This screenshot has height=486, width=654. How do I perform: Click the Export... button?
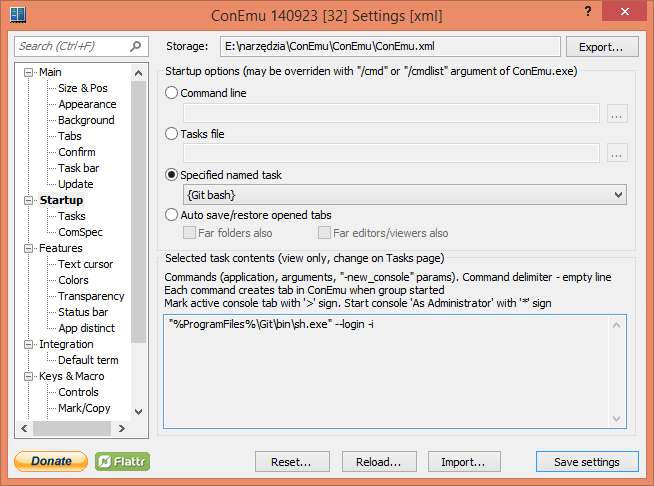click(x=601, y=47)
